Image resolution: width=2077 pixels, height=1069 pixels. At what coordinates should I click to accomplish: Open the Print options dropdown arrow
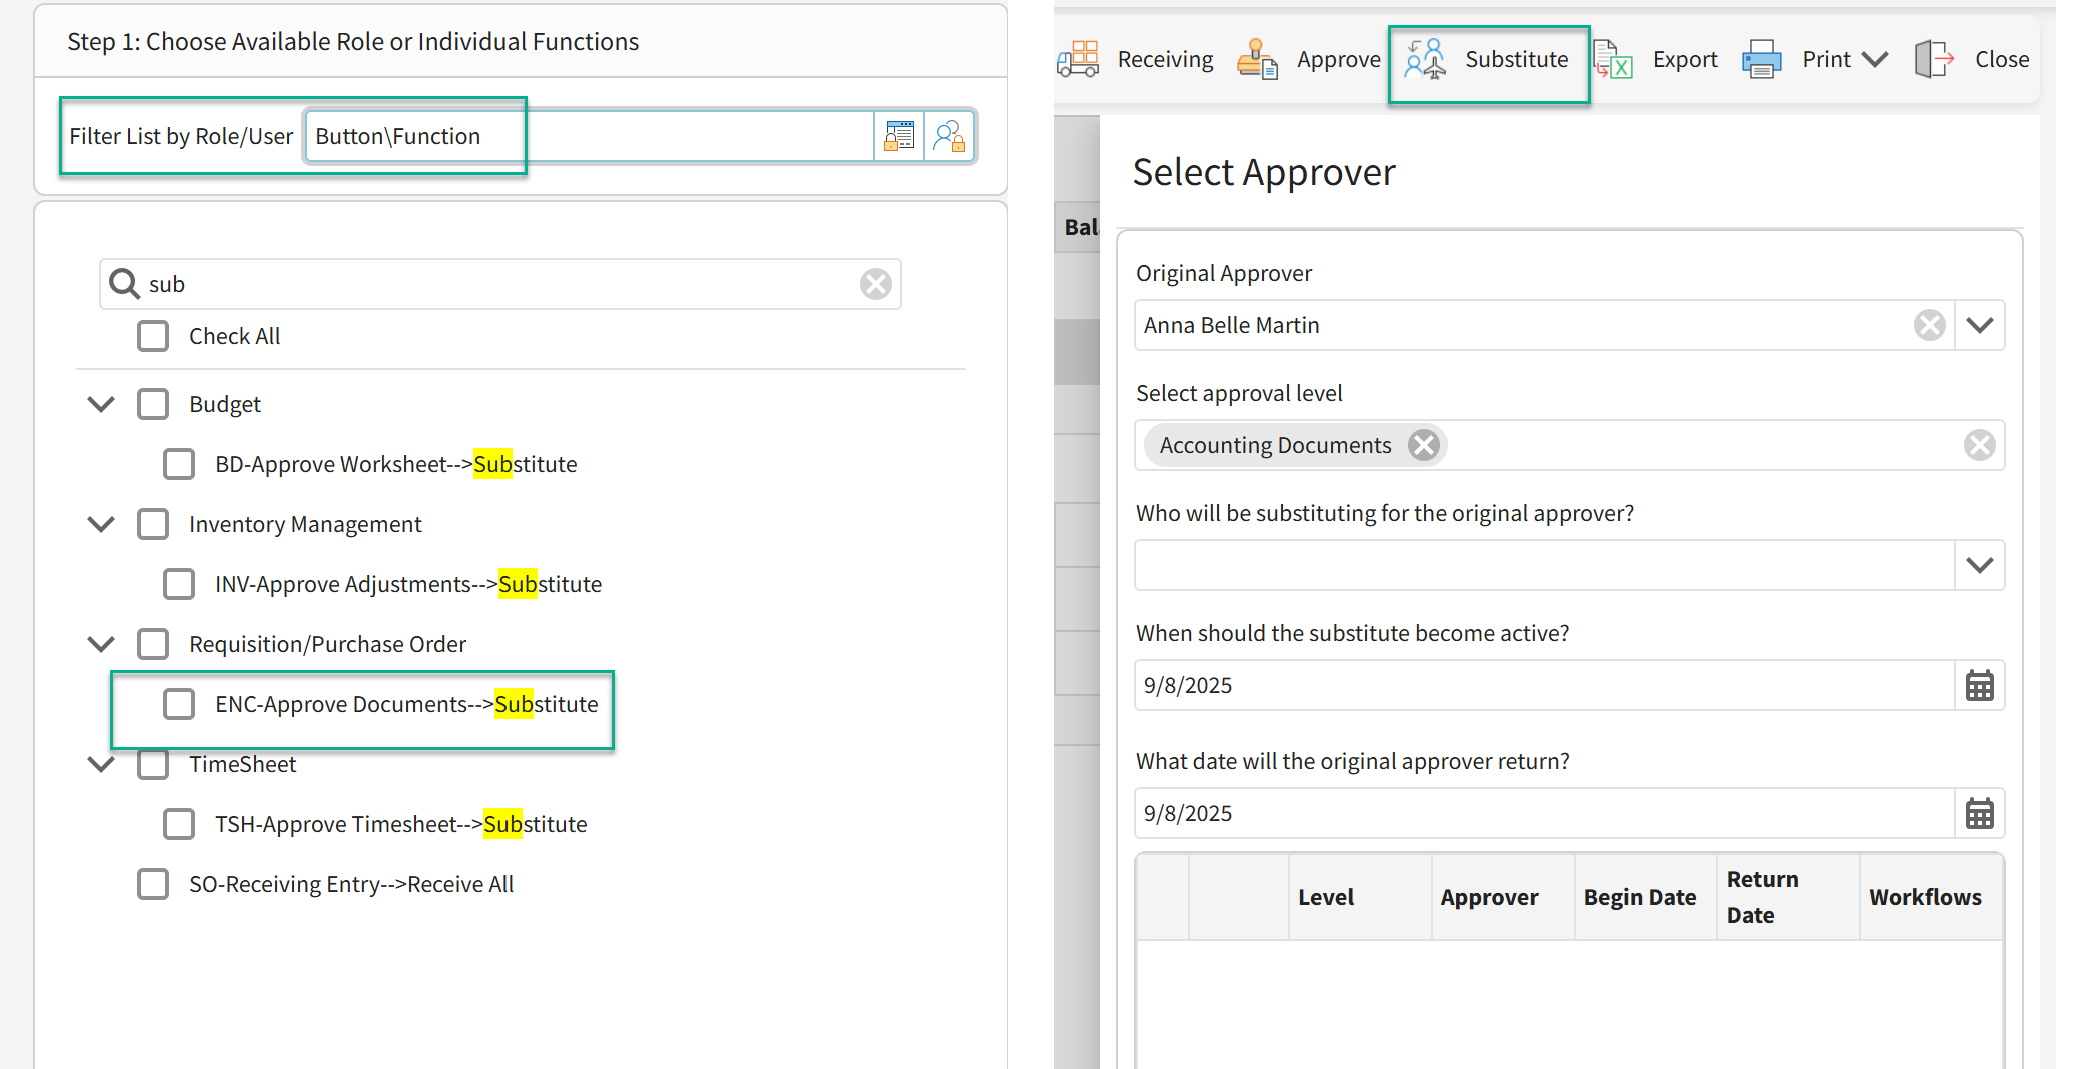1875,60
